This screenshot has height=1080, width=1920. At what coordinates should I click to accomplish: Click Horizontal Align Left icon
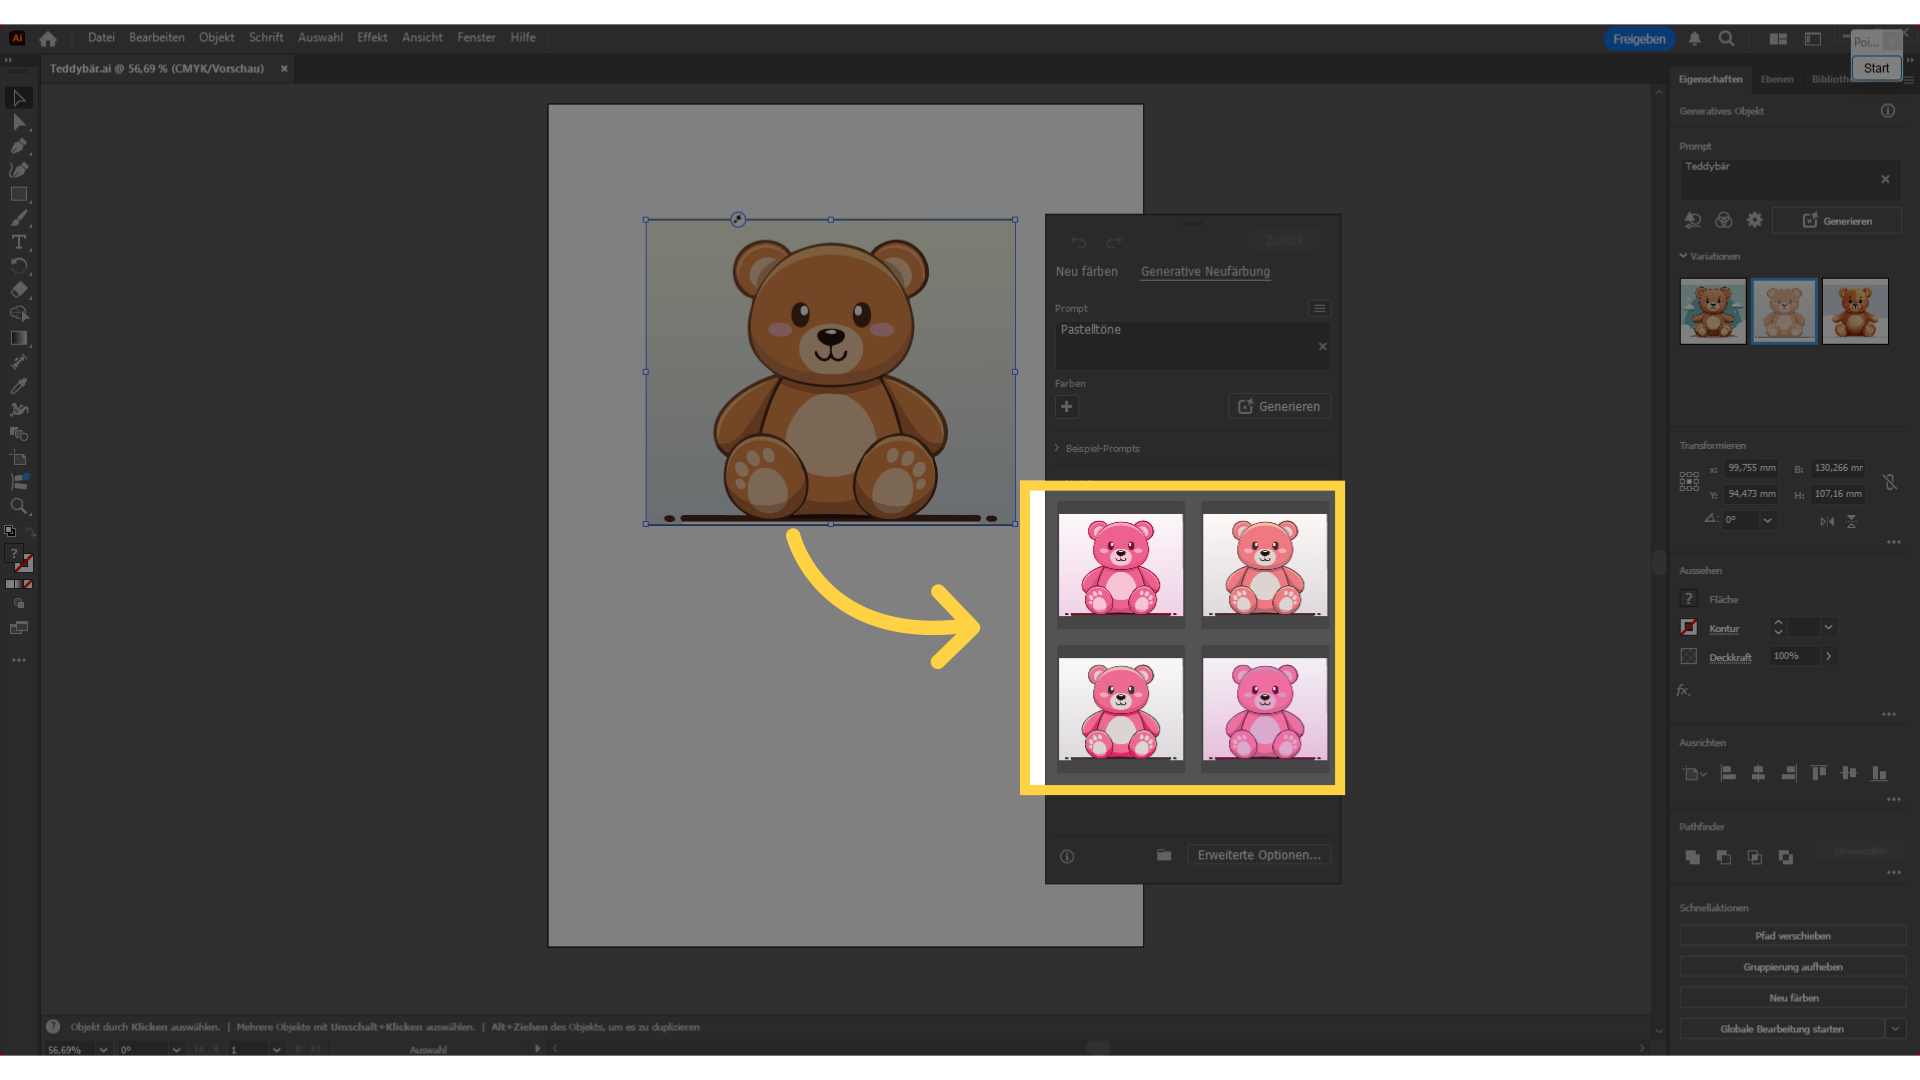(x=1728, y=773)
